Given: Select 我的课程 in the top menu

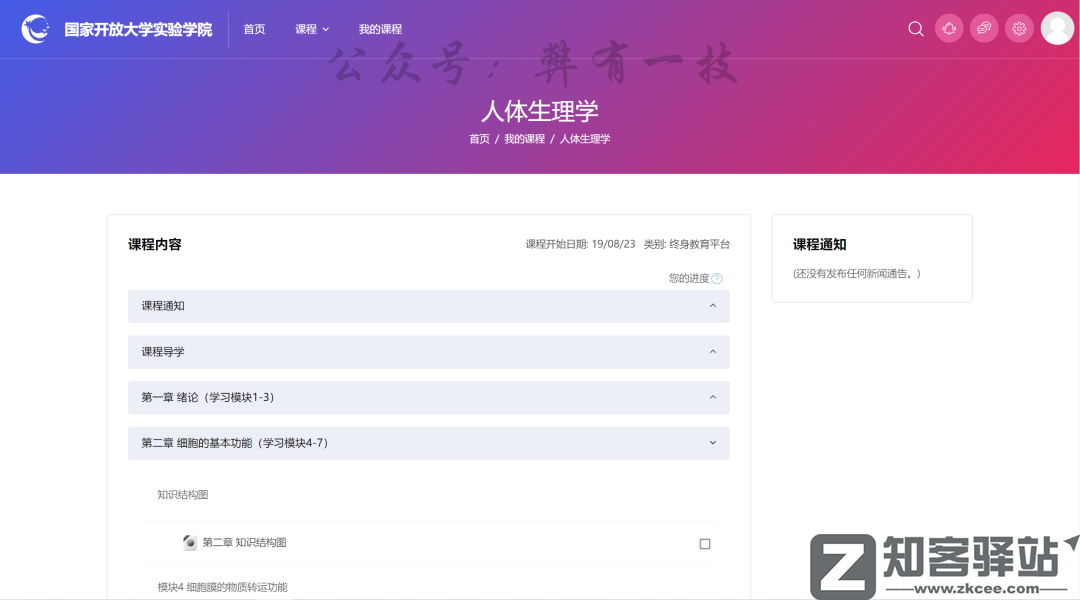Looking at the screenshot, I should tap(379, 29).
